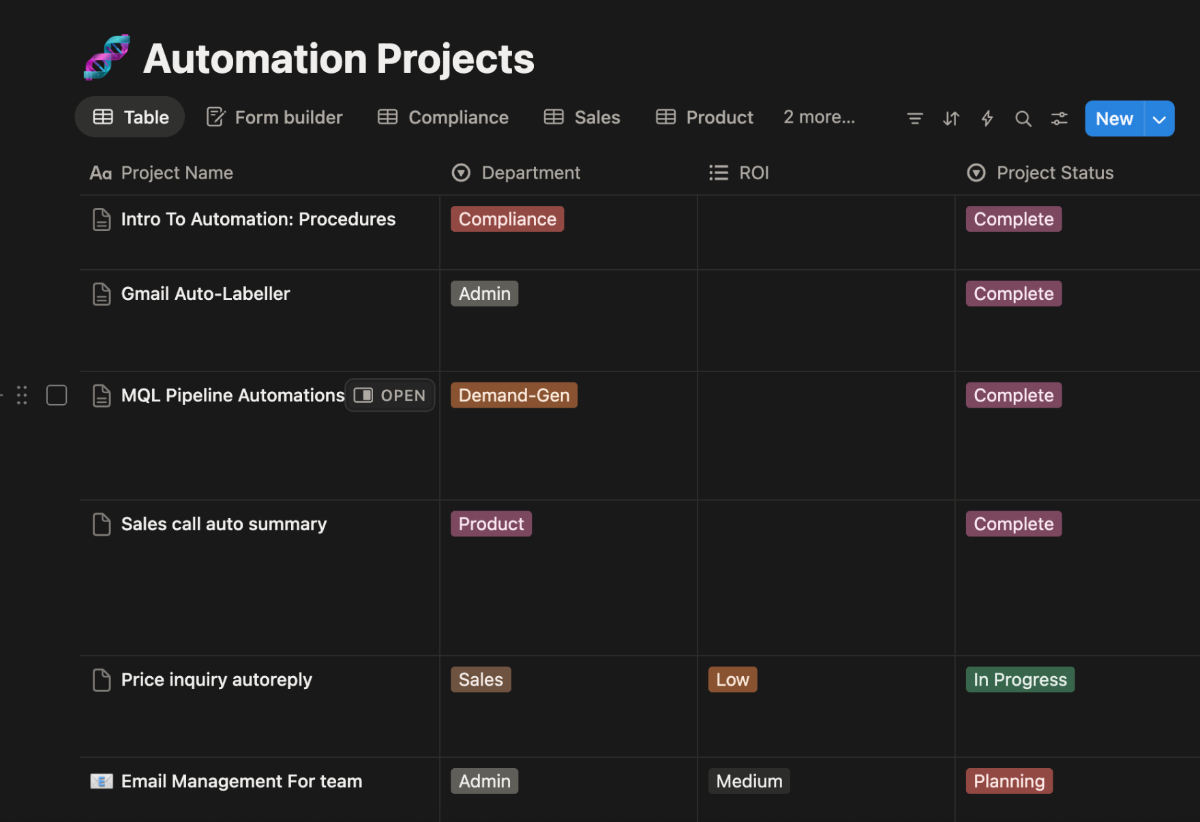The image size is (1200, 822).
Task: Open the Sales view tab
Action: click(x=582, y=117)
